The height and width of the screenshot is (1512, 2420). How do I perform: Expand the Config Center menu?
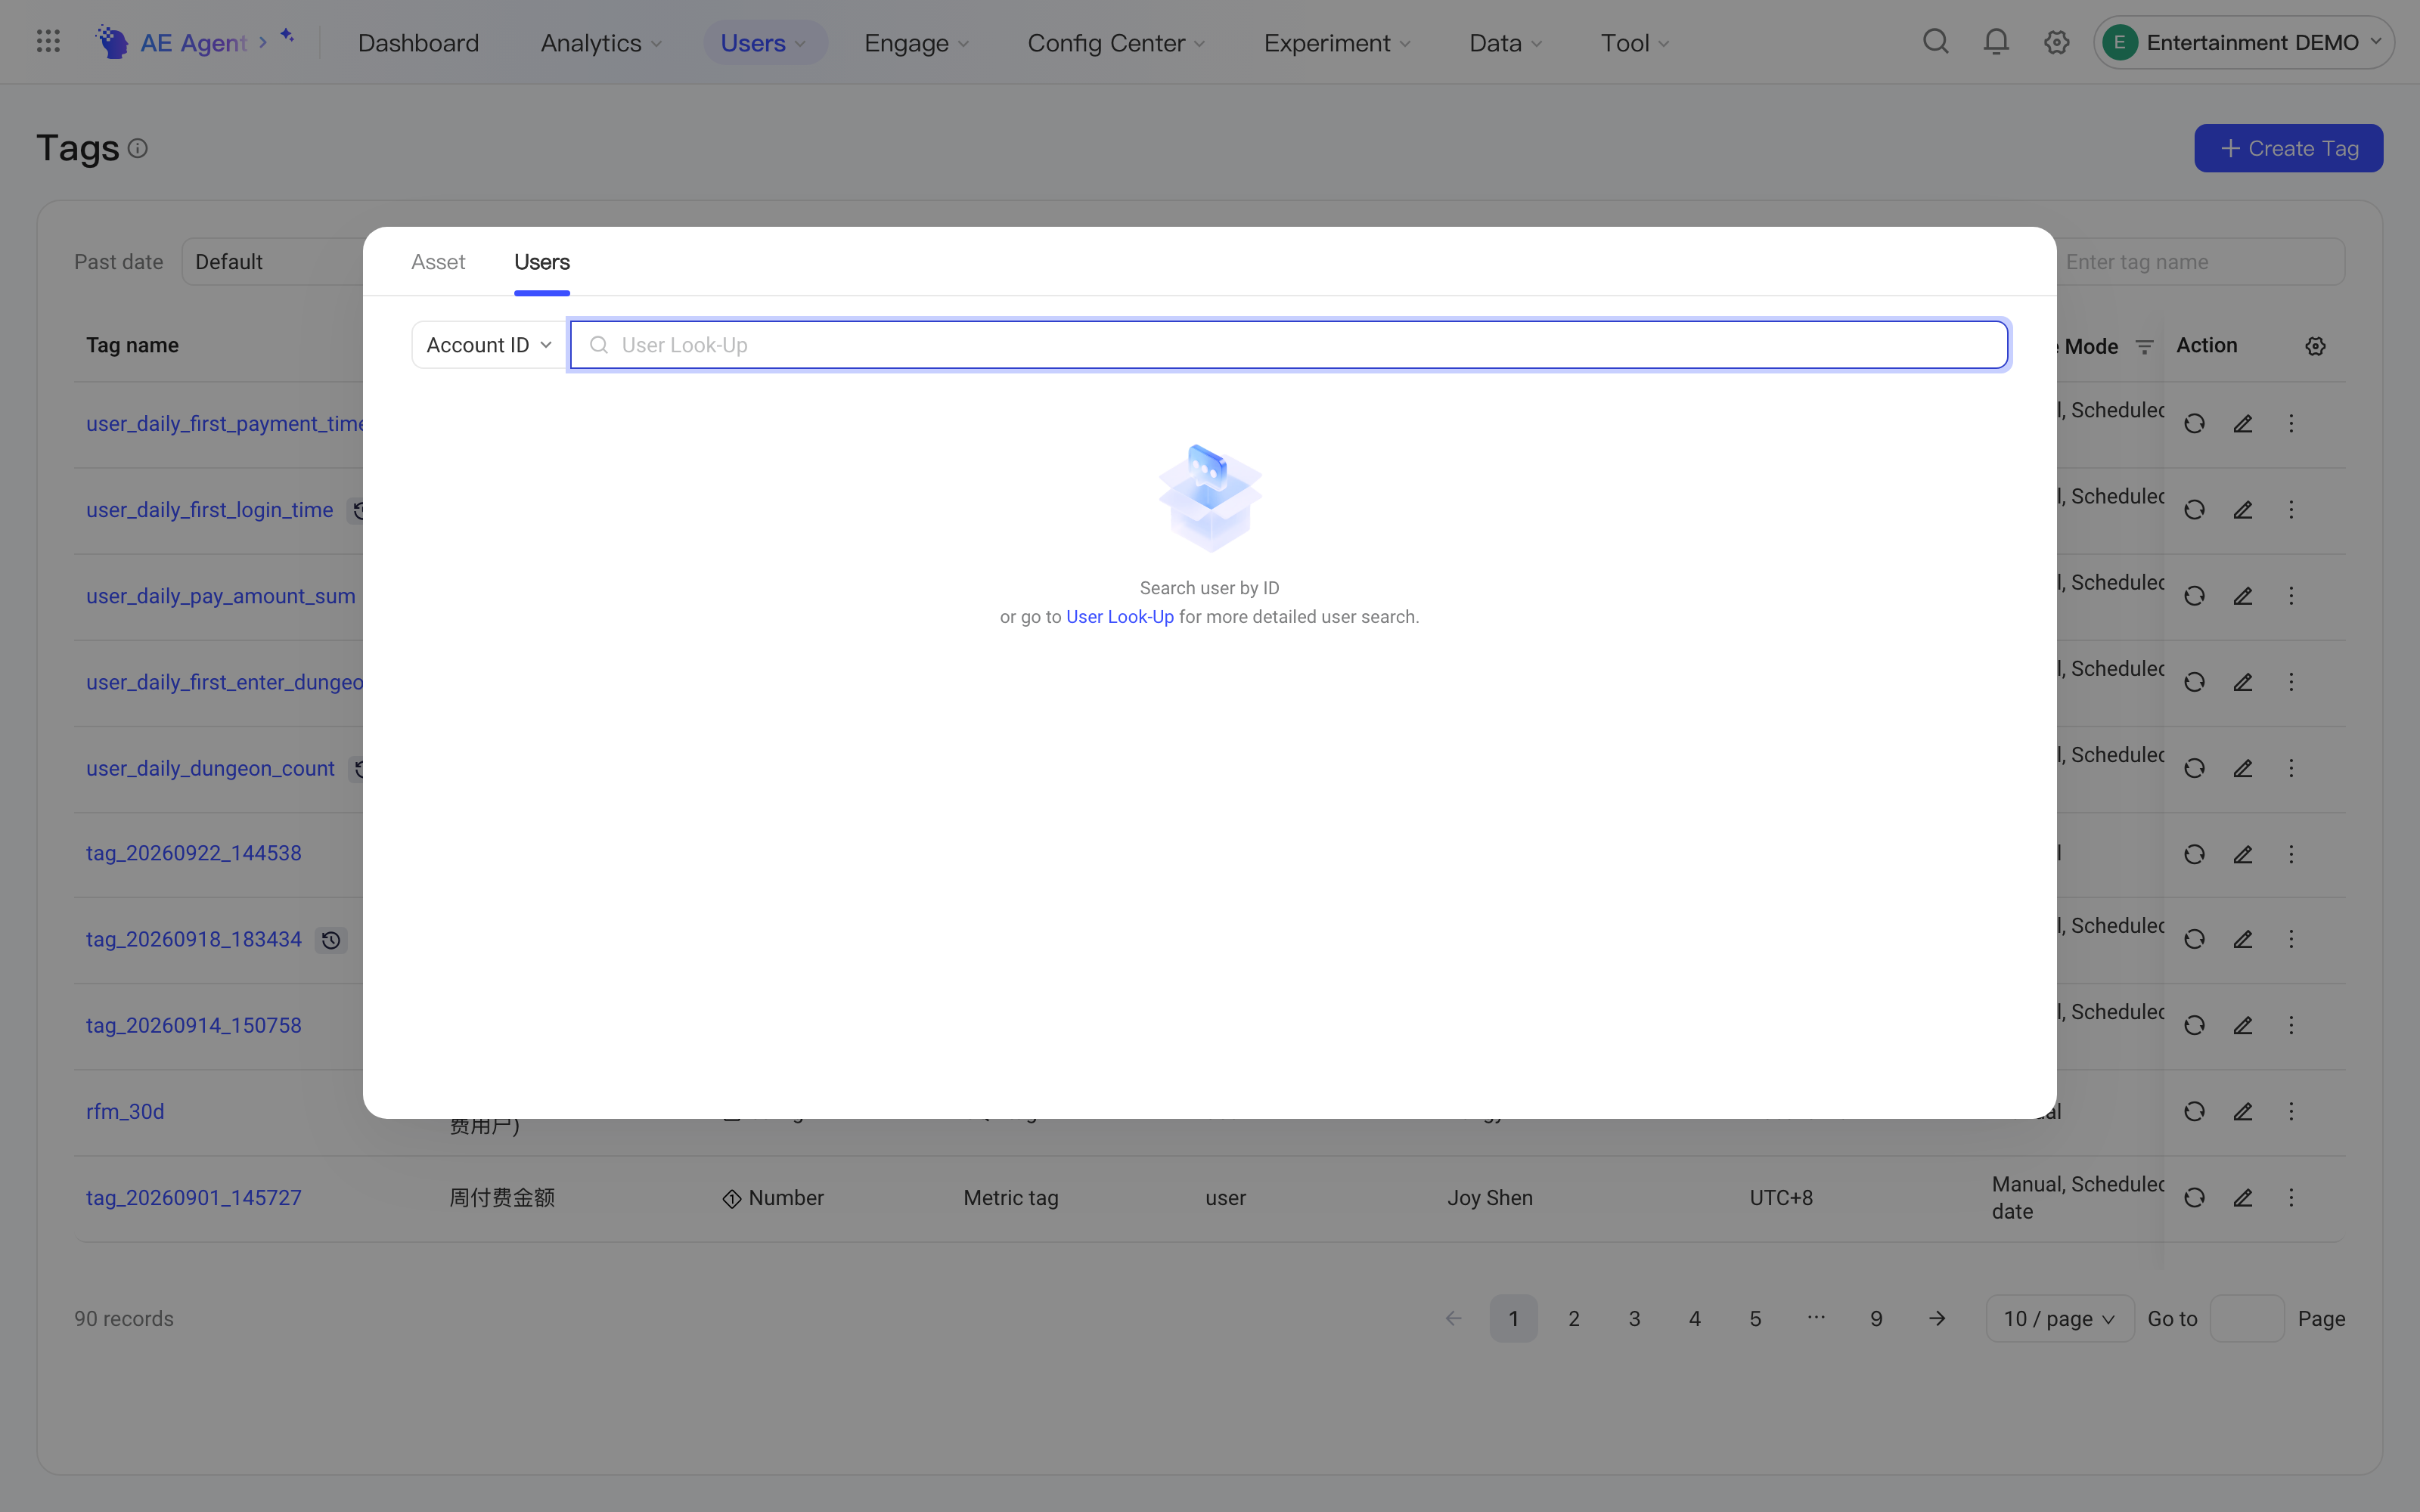point(1116,43)
